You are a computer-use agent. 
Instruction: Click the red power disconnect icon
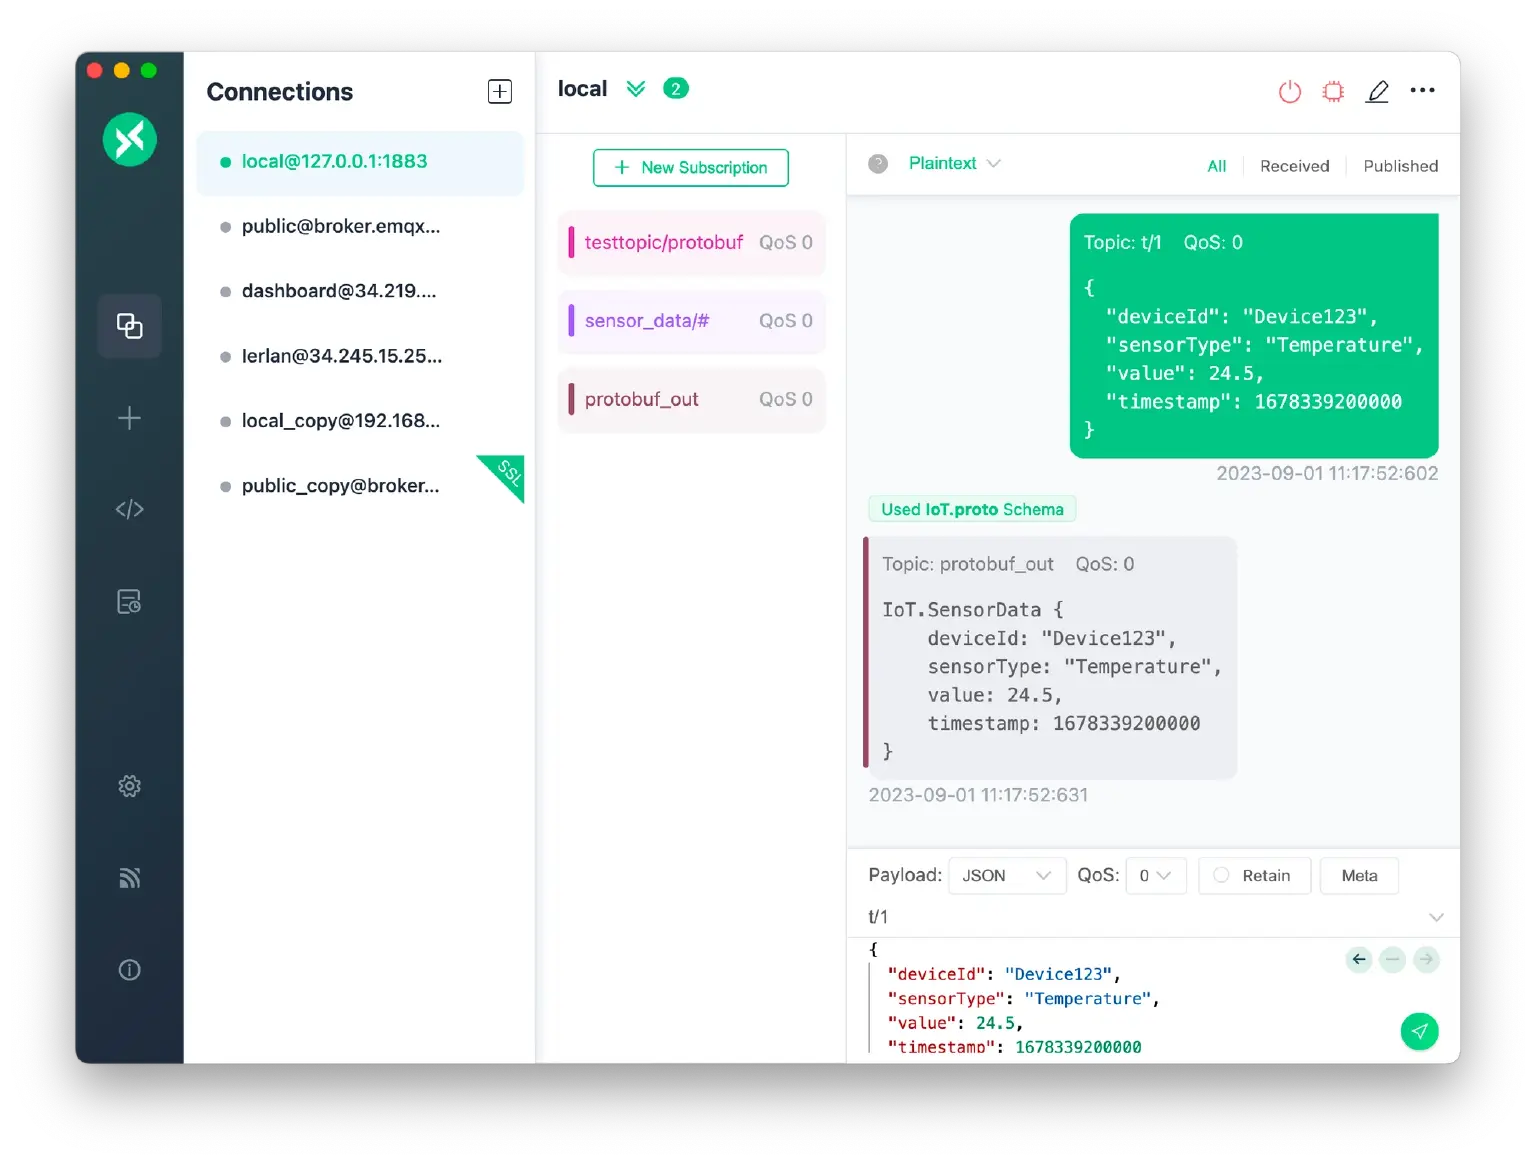tap(1289, 92)
